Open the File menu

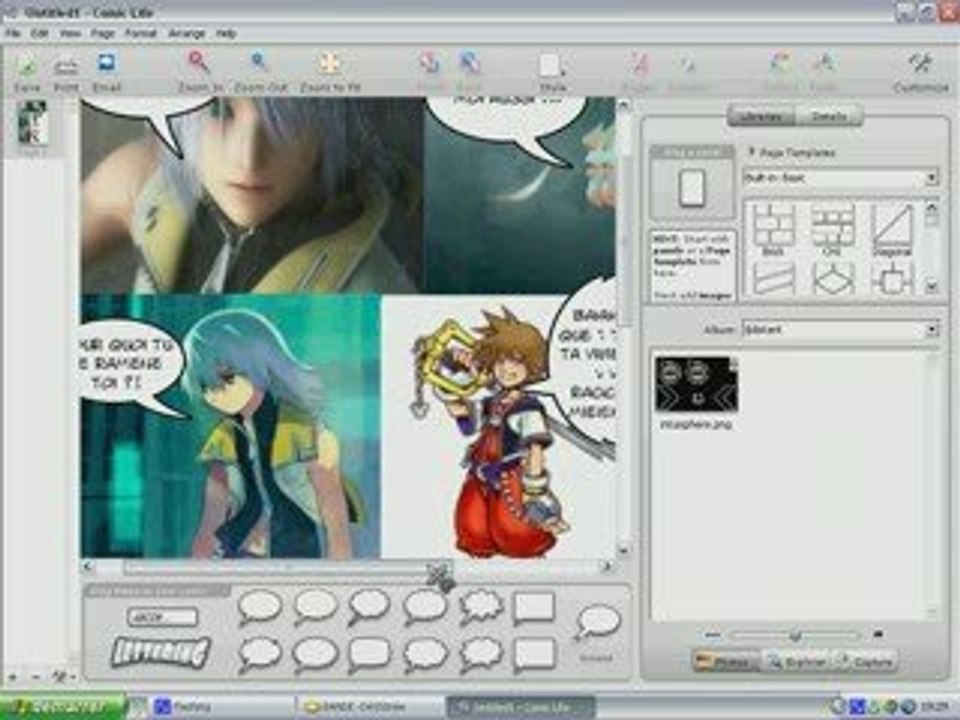[13, 33]
